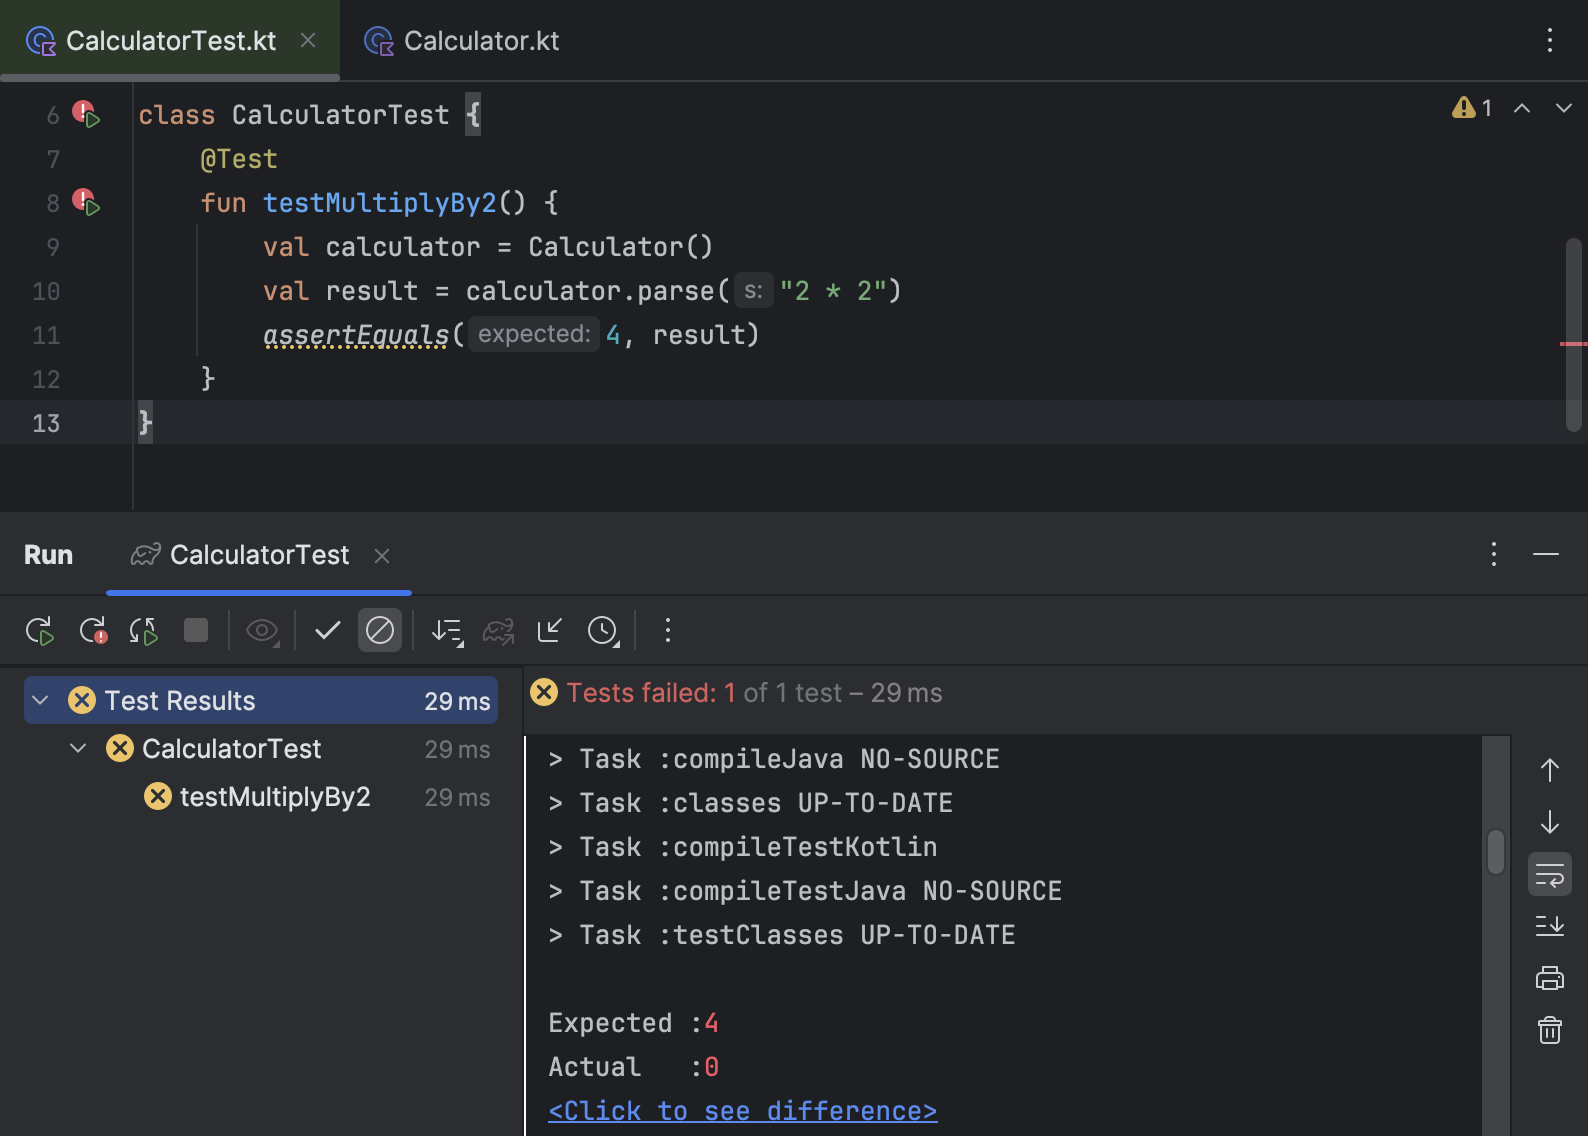The height and width of the screenshot is (1136, 1588).
Task: Toggle soft-wrap in console output
Action: [1549, 875]
